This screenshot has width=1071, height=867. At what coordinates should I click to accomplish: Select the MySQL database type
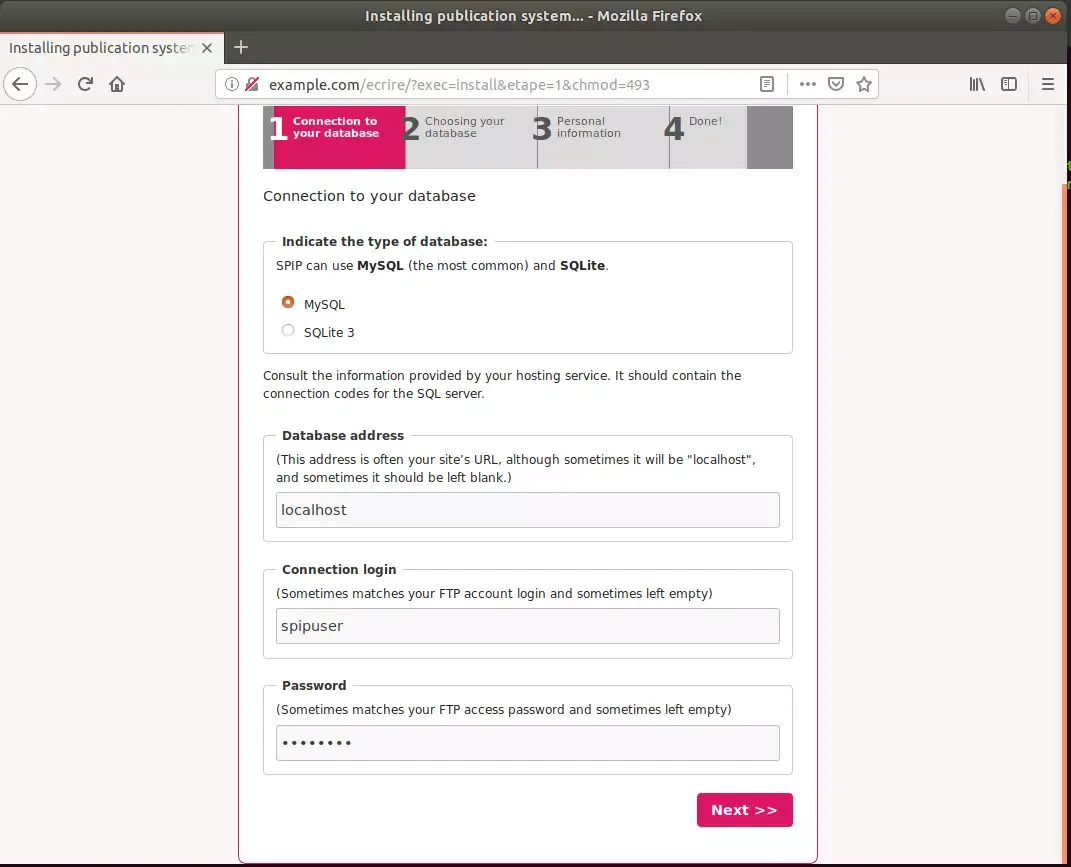point(288,302)
